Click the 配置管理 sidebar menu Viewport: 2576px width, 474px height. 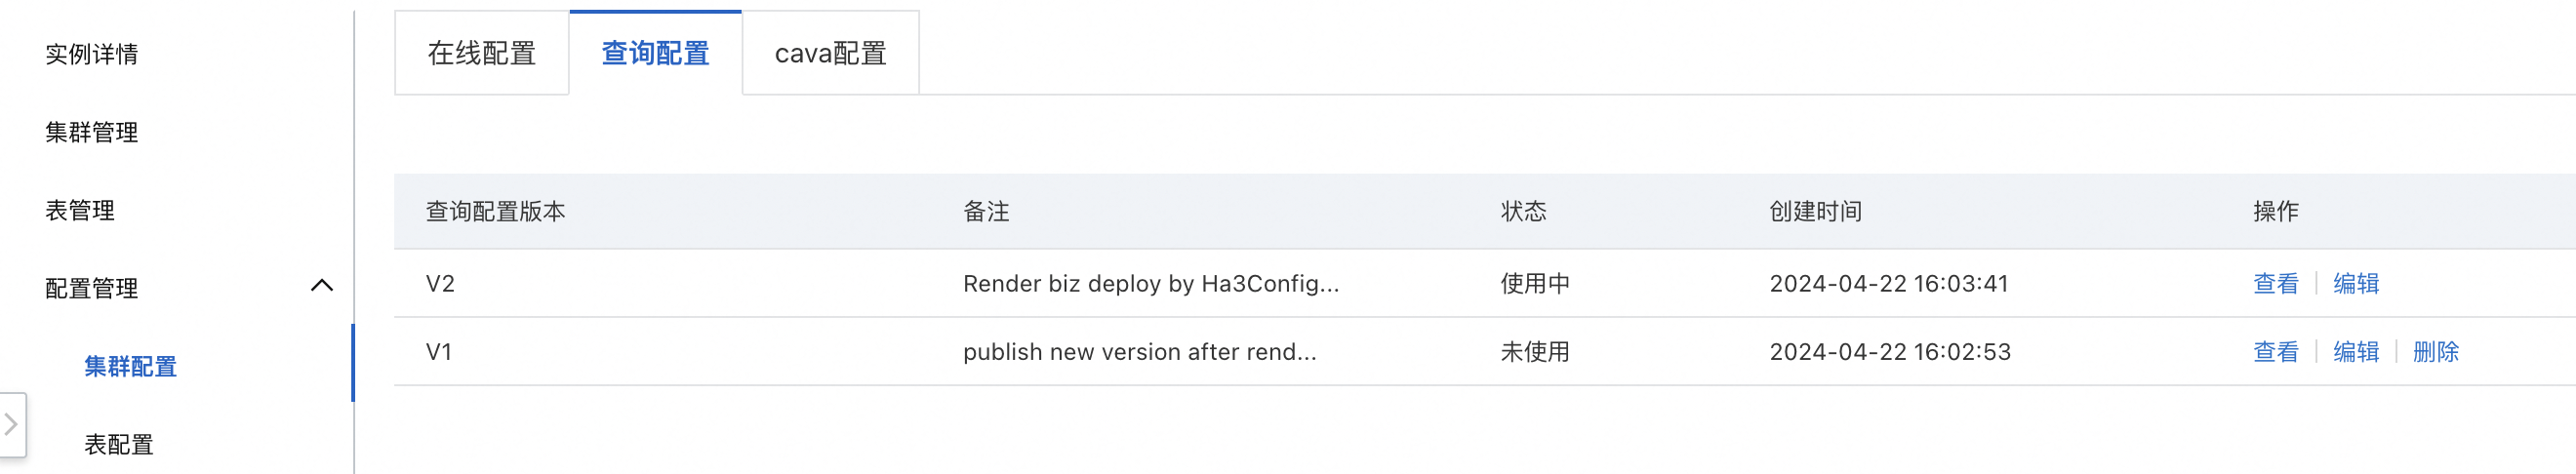[x=92, y=288]
